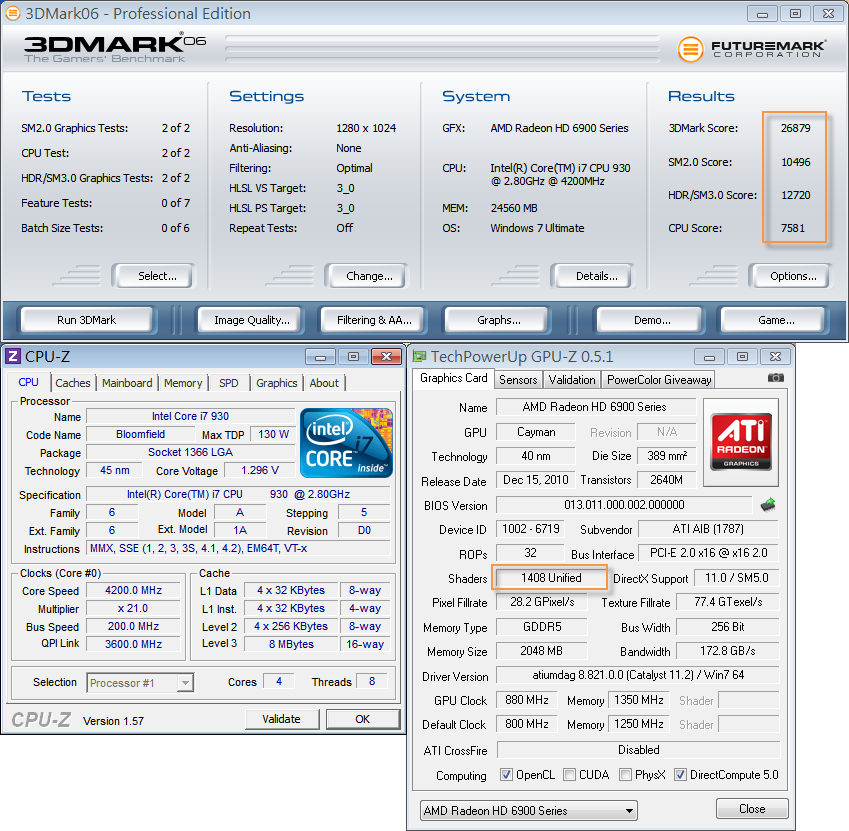
Task: Click OK in CPU-Z
Action: pyautogui.click(x=362, y=719)
